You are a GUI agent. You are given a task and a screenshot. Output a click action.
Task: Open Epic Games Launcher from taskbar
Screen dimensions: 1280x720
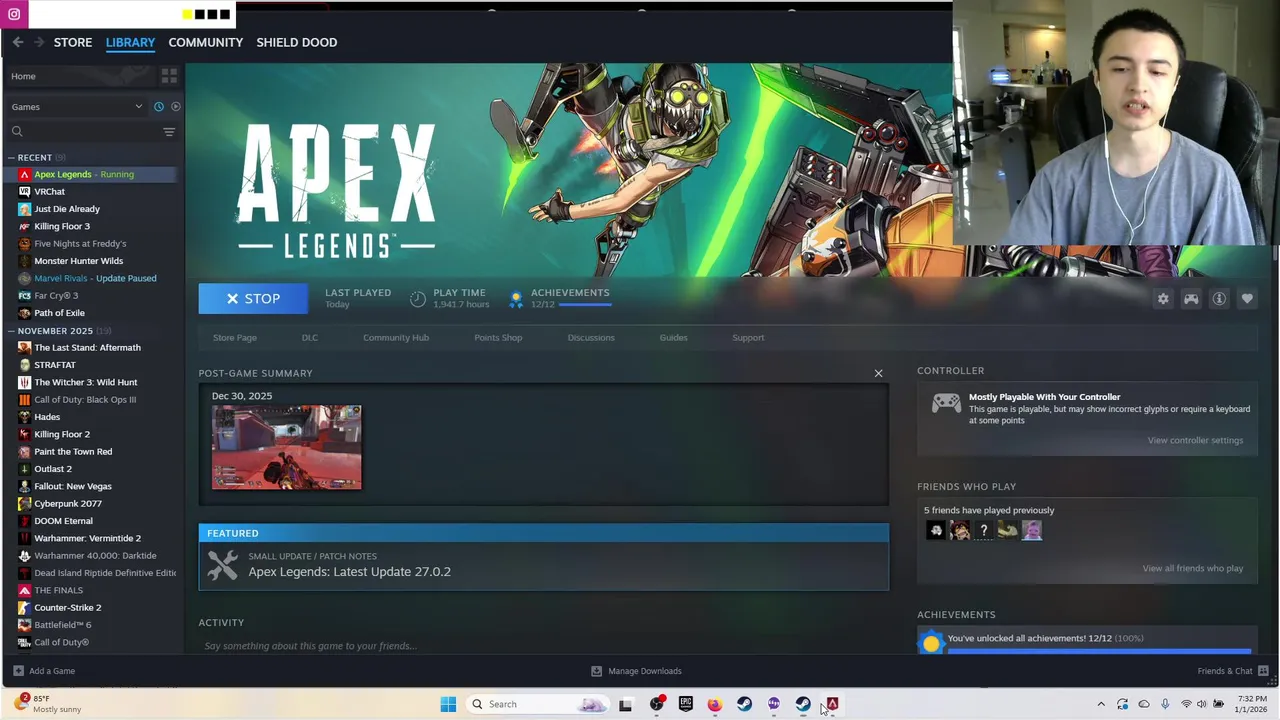(685, 704)
